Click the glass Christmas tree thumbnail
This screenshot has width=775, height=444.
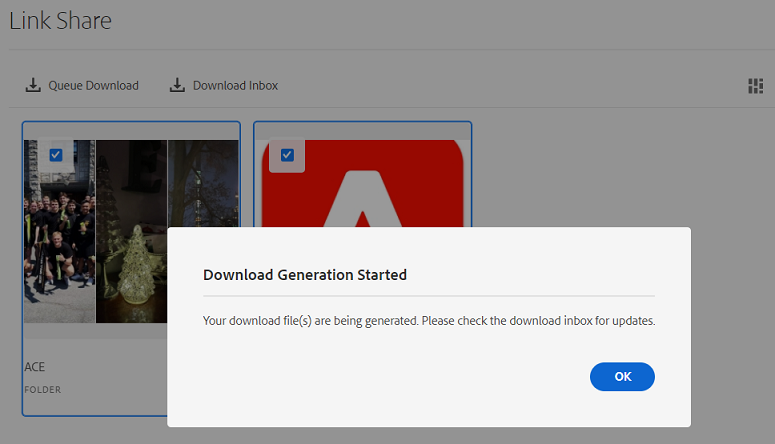pyautogui.click(x=131, y=231)
